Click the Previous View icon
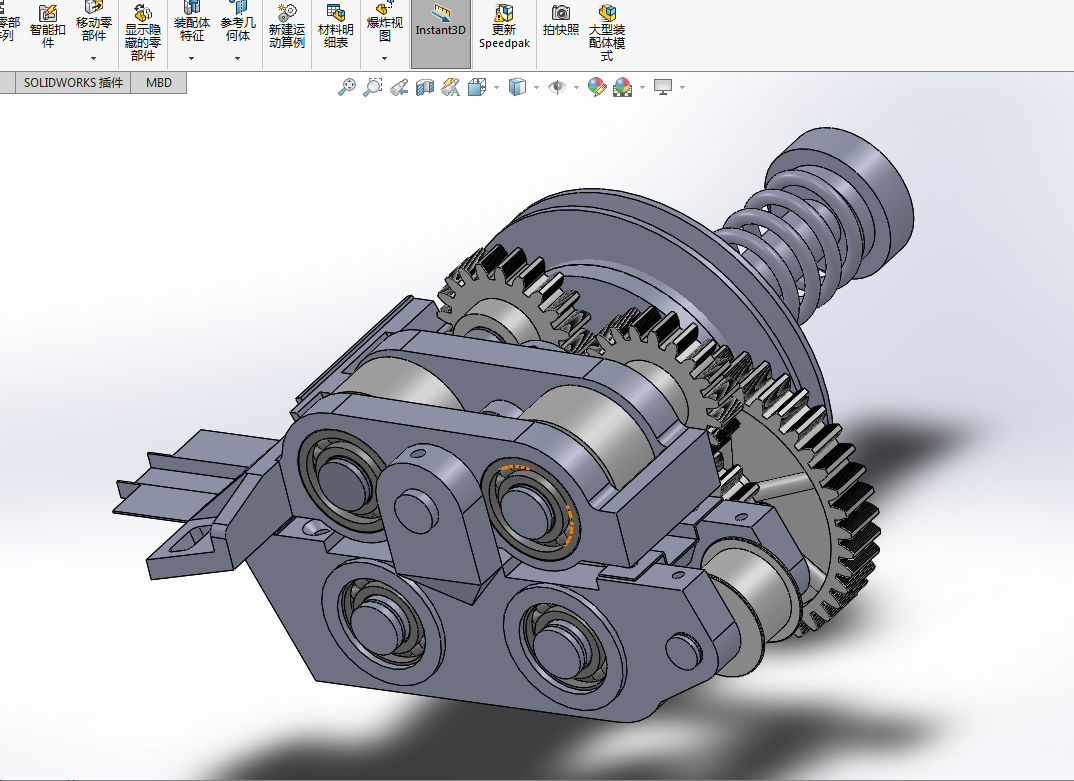This screenshot has height=781, width=1074. tap(399, 87)
